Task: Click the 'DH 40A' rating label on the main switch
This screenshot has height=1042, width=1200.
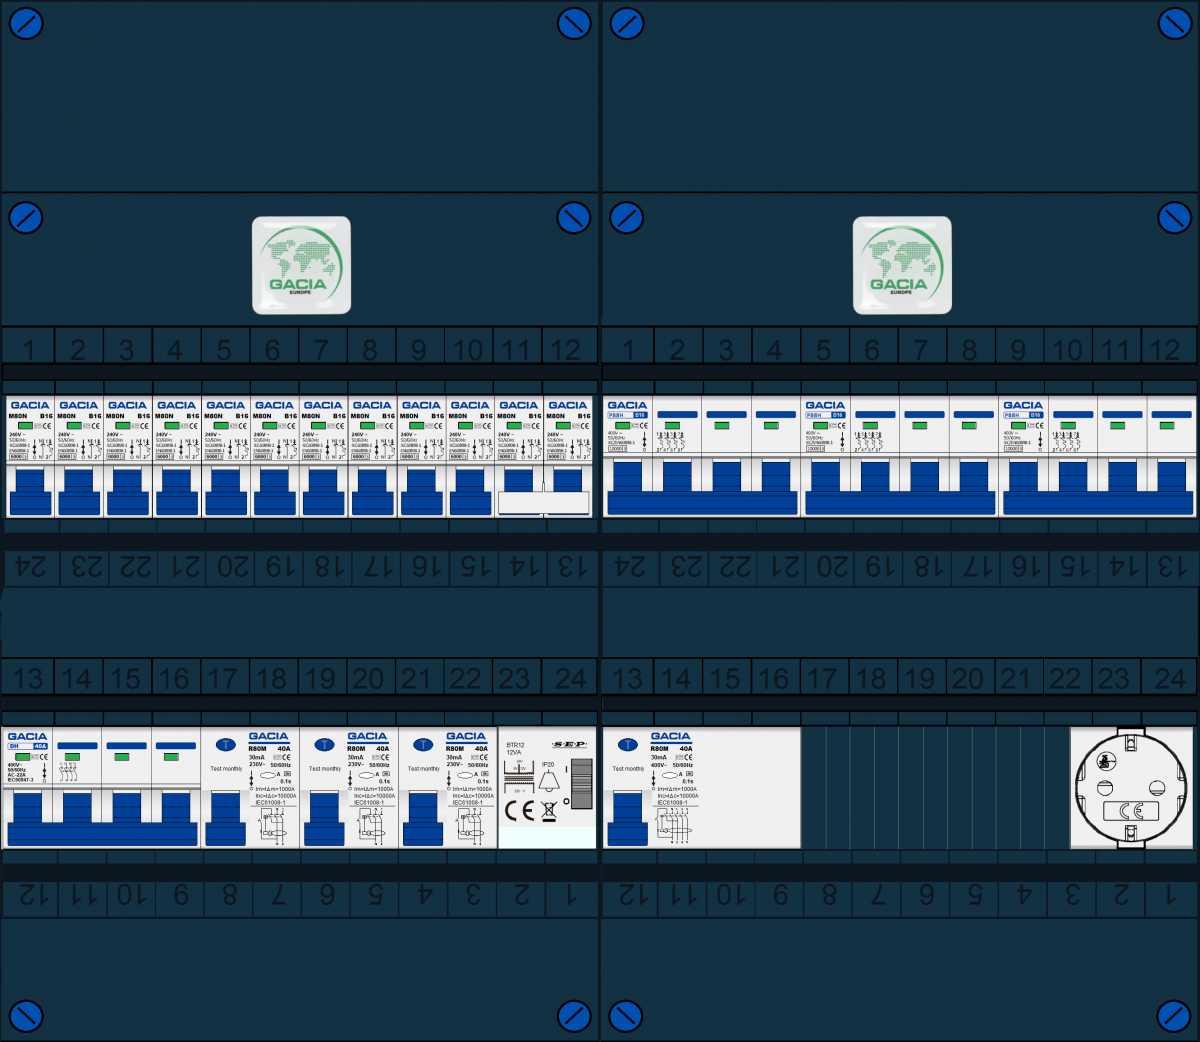Action: point(28,746)
